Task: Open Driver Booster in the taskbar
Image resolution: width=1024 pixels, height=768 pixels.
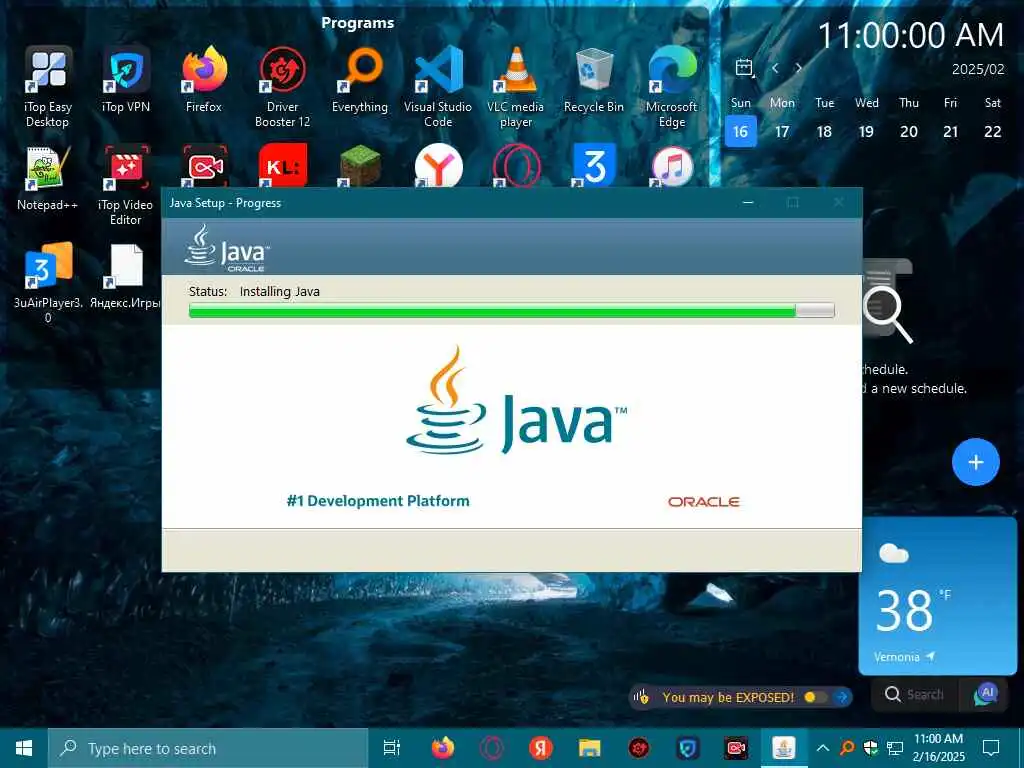Action: (x=639, y=748)
